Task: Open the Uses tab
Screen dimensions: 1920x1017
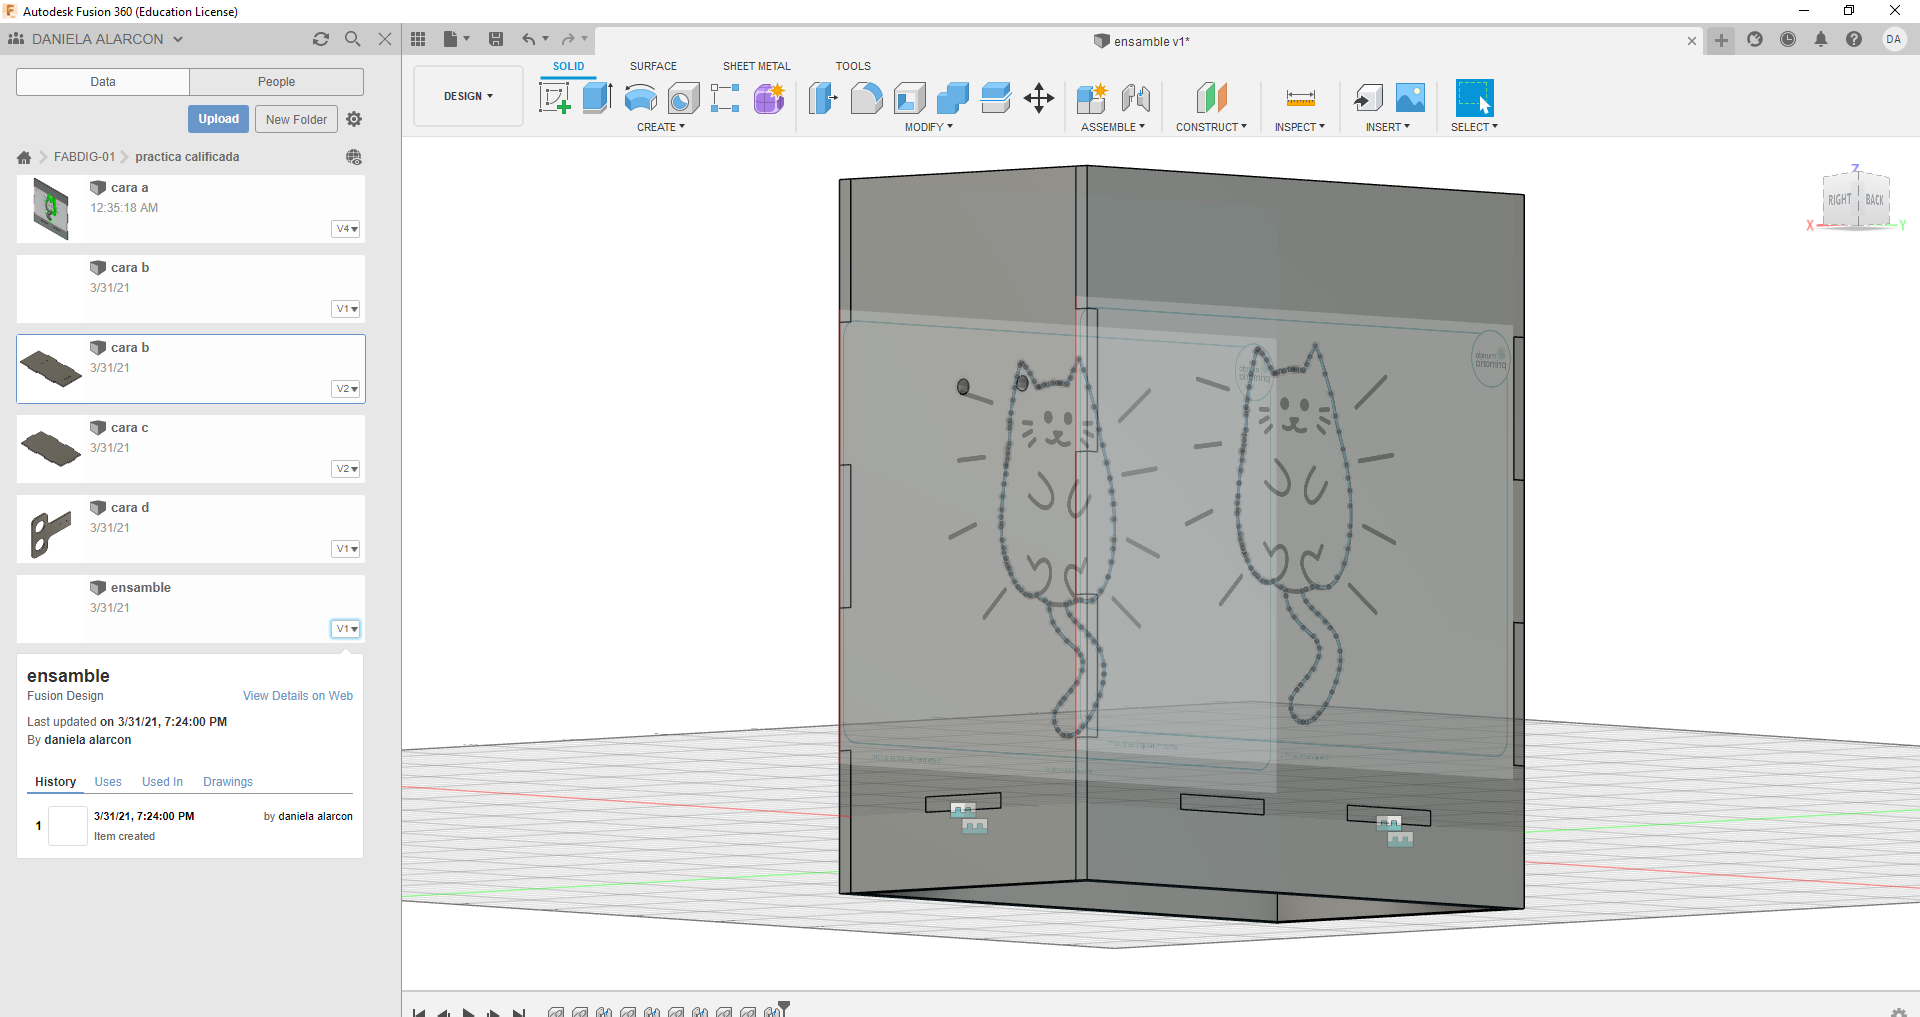Action: (x=108, y=782)
